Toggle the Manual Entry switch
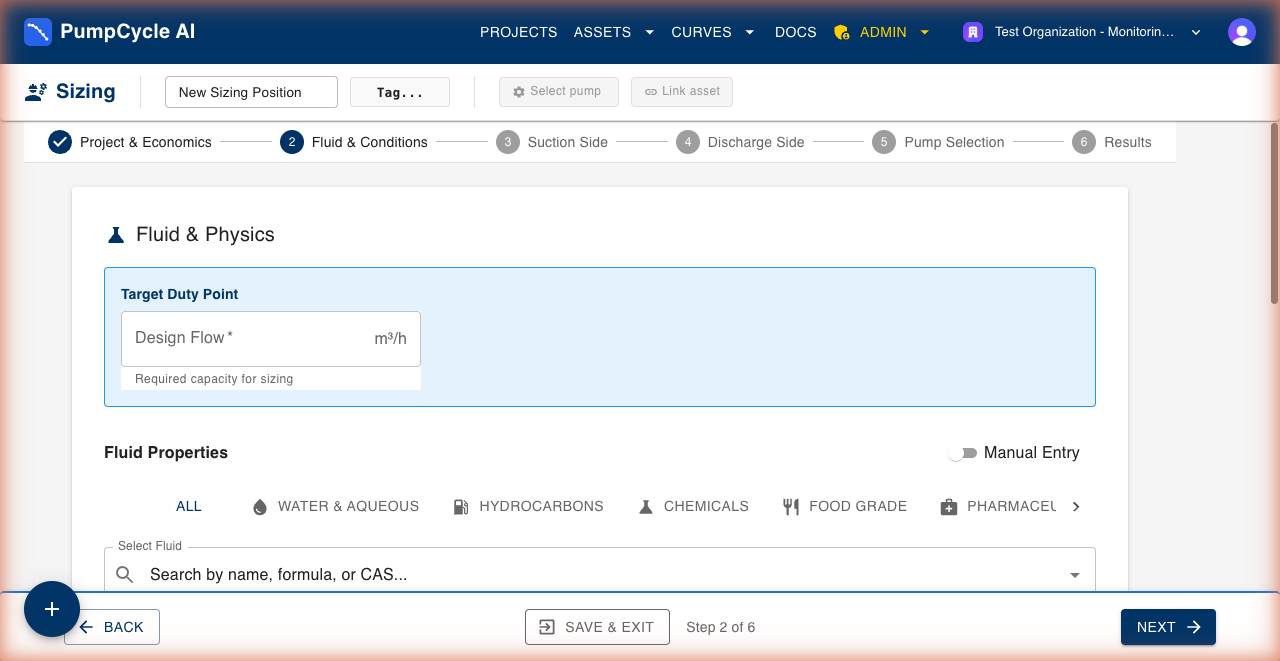 pos(962,453)
